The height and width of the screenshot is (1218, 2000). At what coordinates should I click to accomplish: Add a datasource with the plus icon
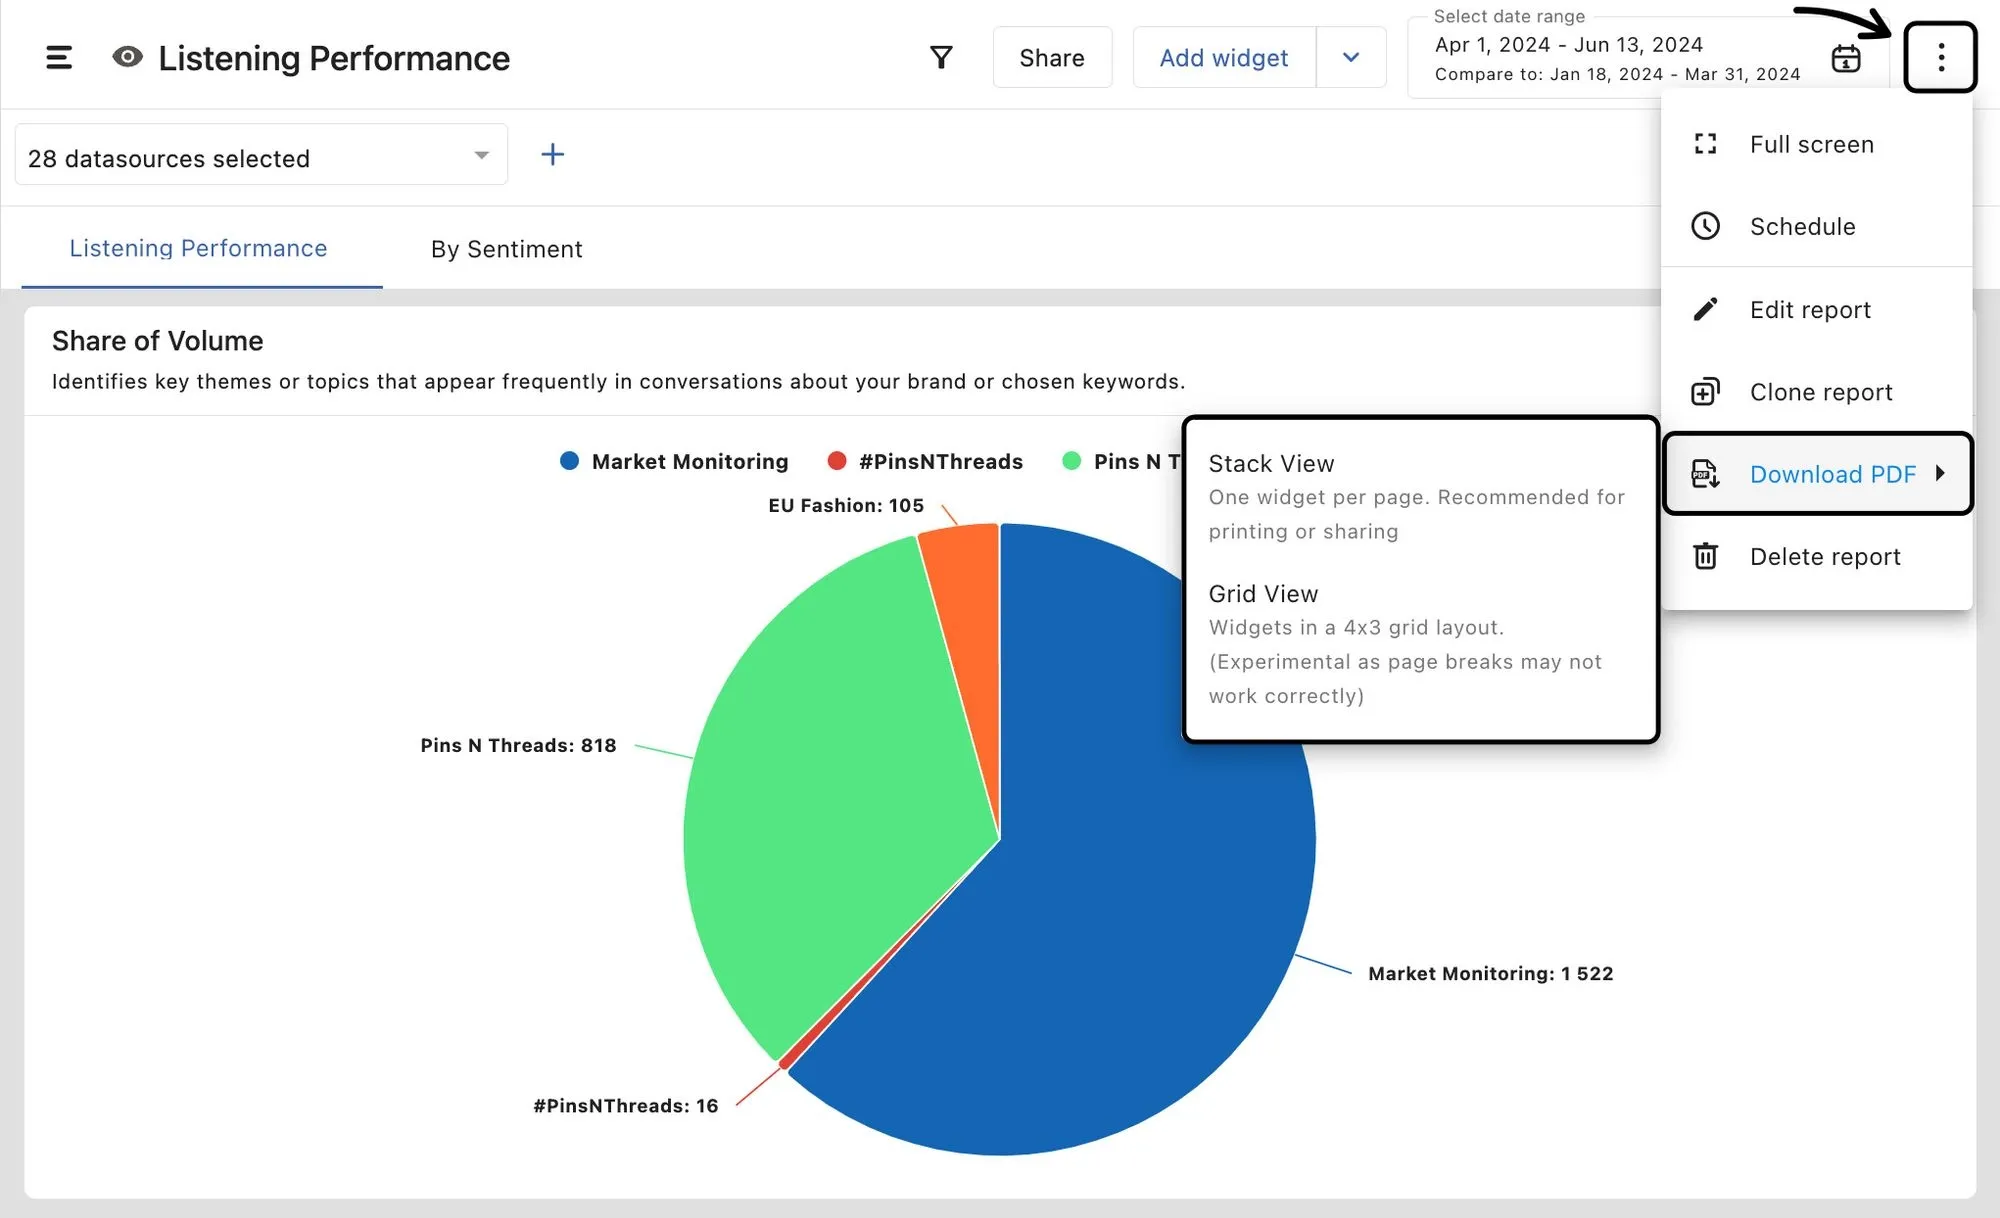[x=553, y=154]
